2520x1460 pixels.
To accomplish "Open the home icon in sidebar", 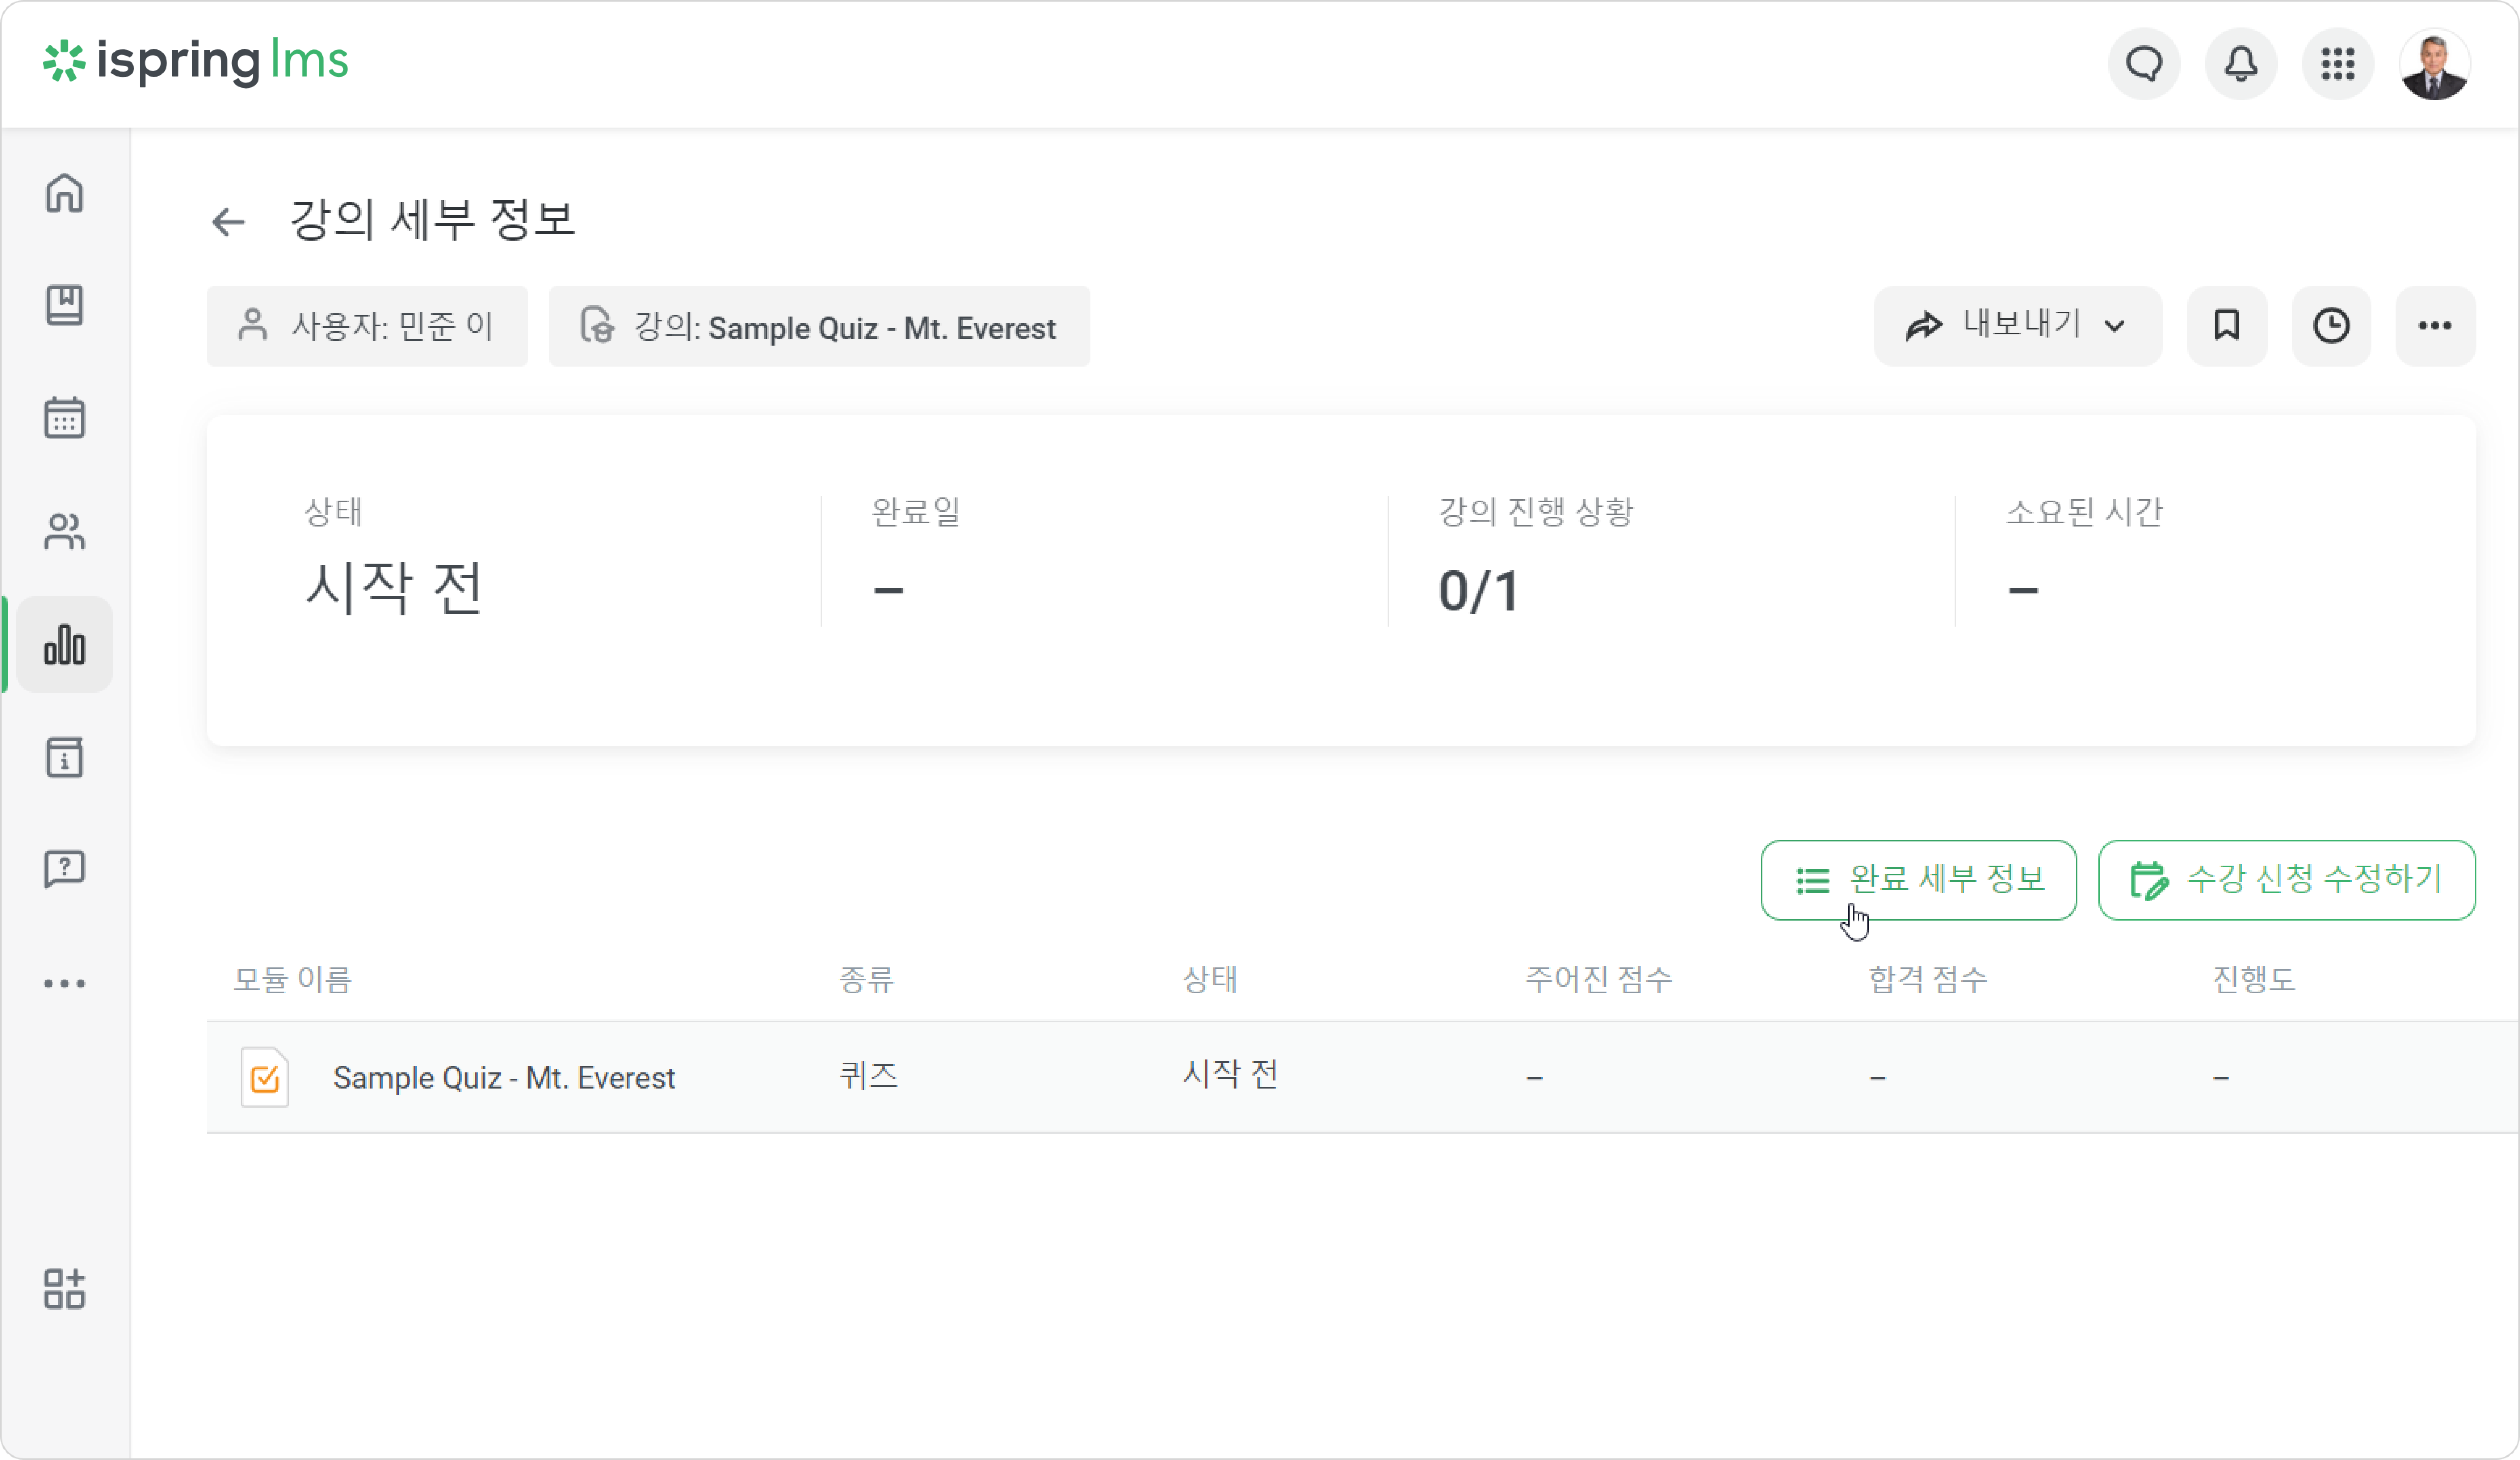I will pos(64,193).
